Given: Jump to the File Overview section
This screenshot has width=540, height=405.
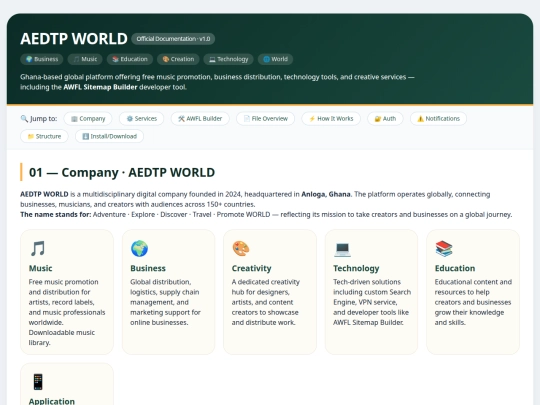Looking at the screenshot, I should click(265, 118).
